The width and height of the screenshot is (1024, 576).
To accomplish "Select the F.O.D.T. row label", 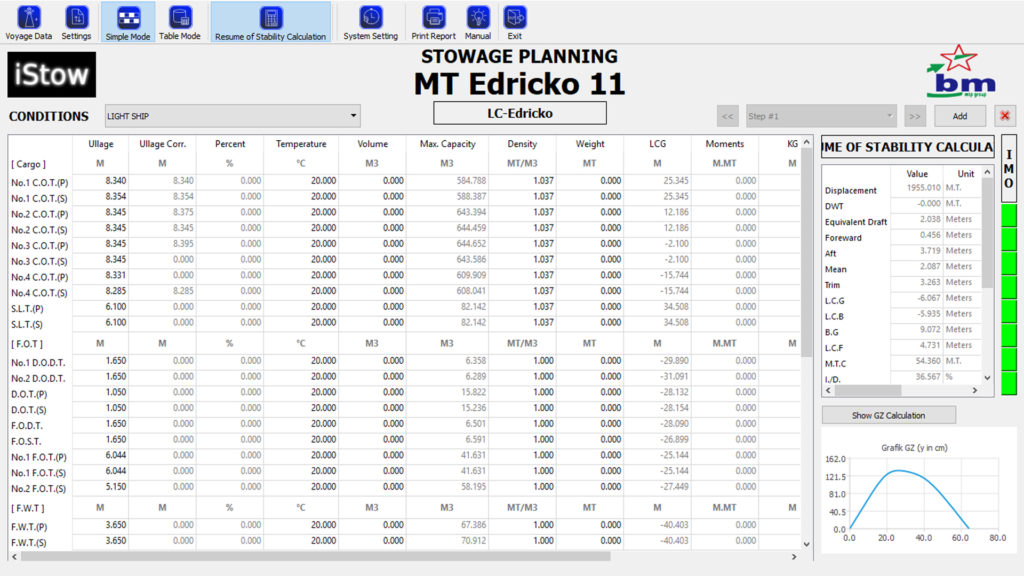I will coord(27,425).
